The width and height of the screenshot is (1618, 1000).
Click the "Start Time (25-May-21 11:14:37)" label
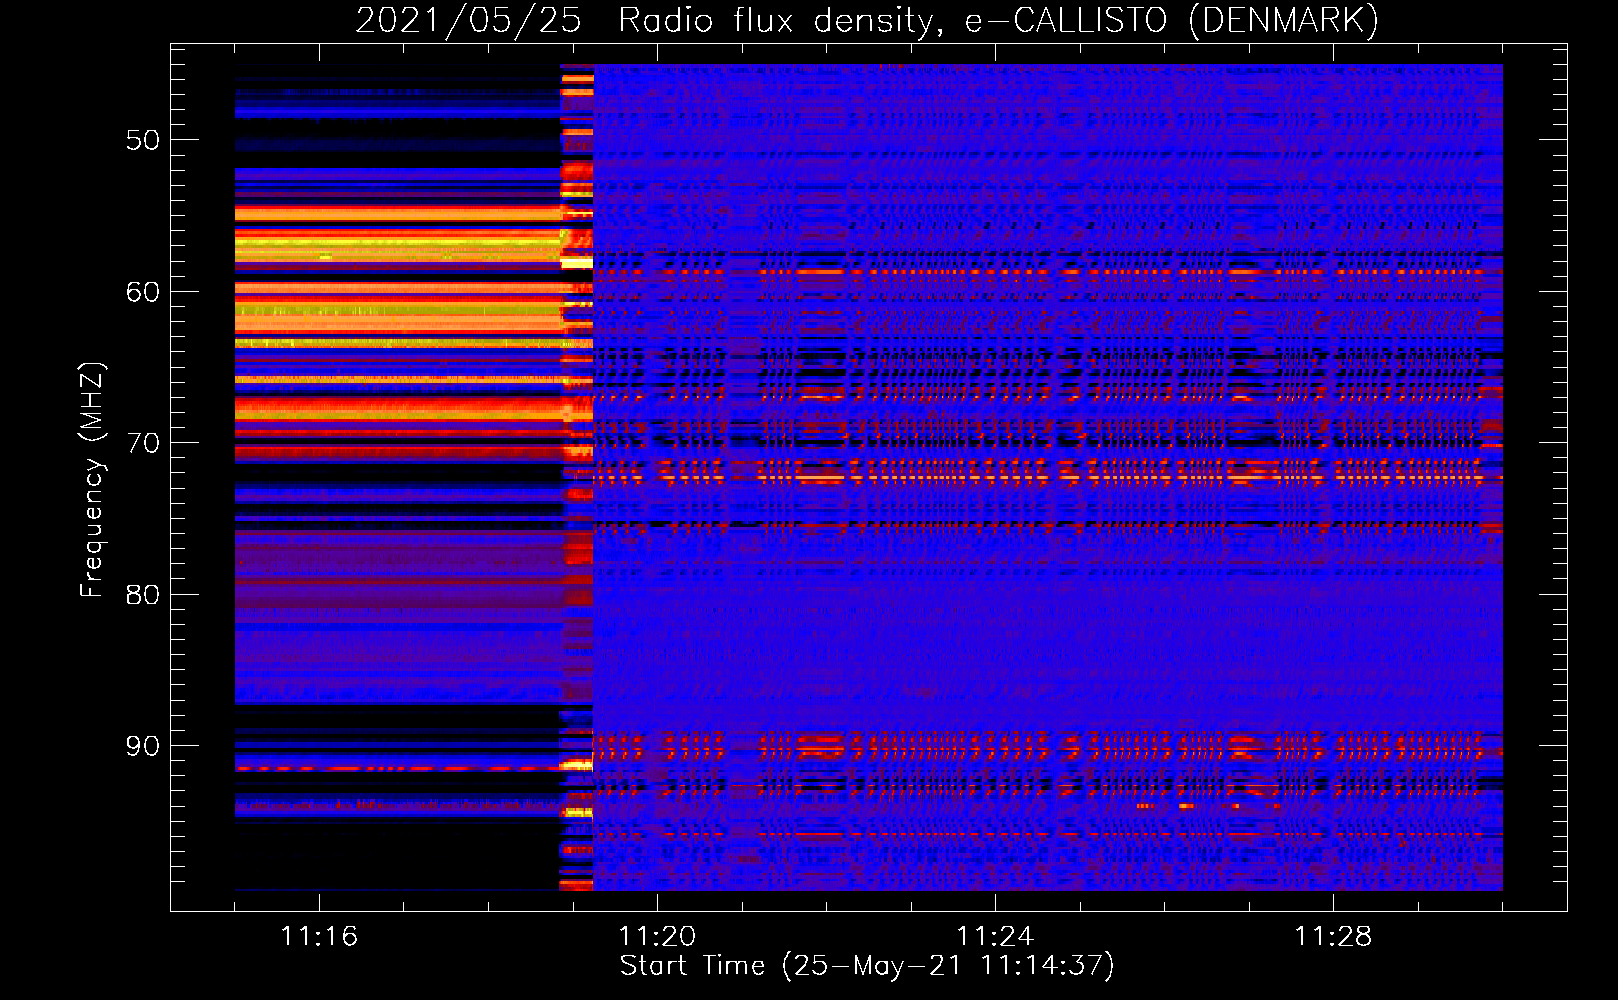click(x=867, y=966)
